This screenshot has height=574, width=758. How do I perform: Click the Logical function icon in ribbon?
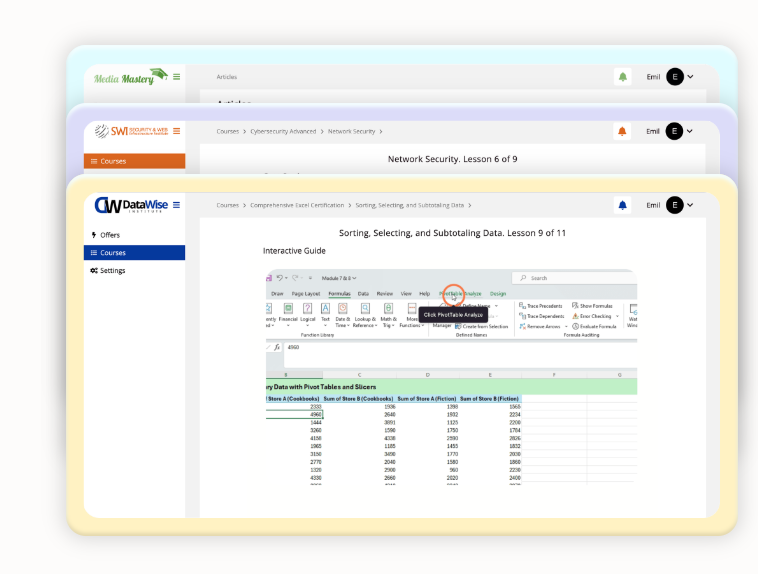(308, 313)
